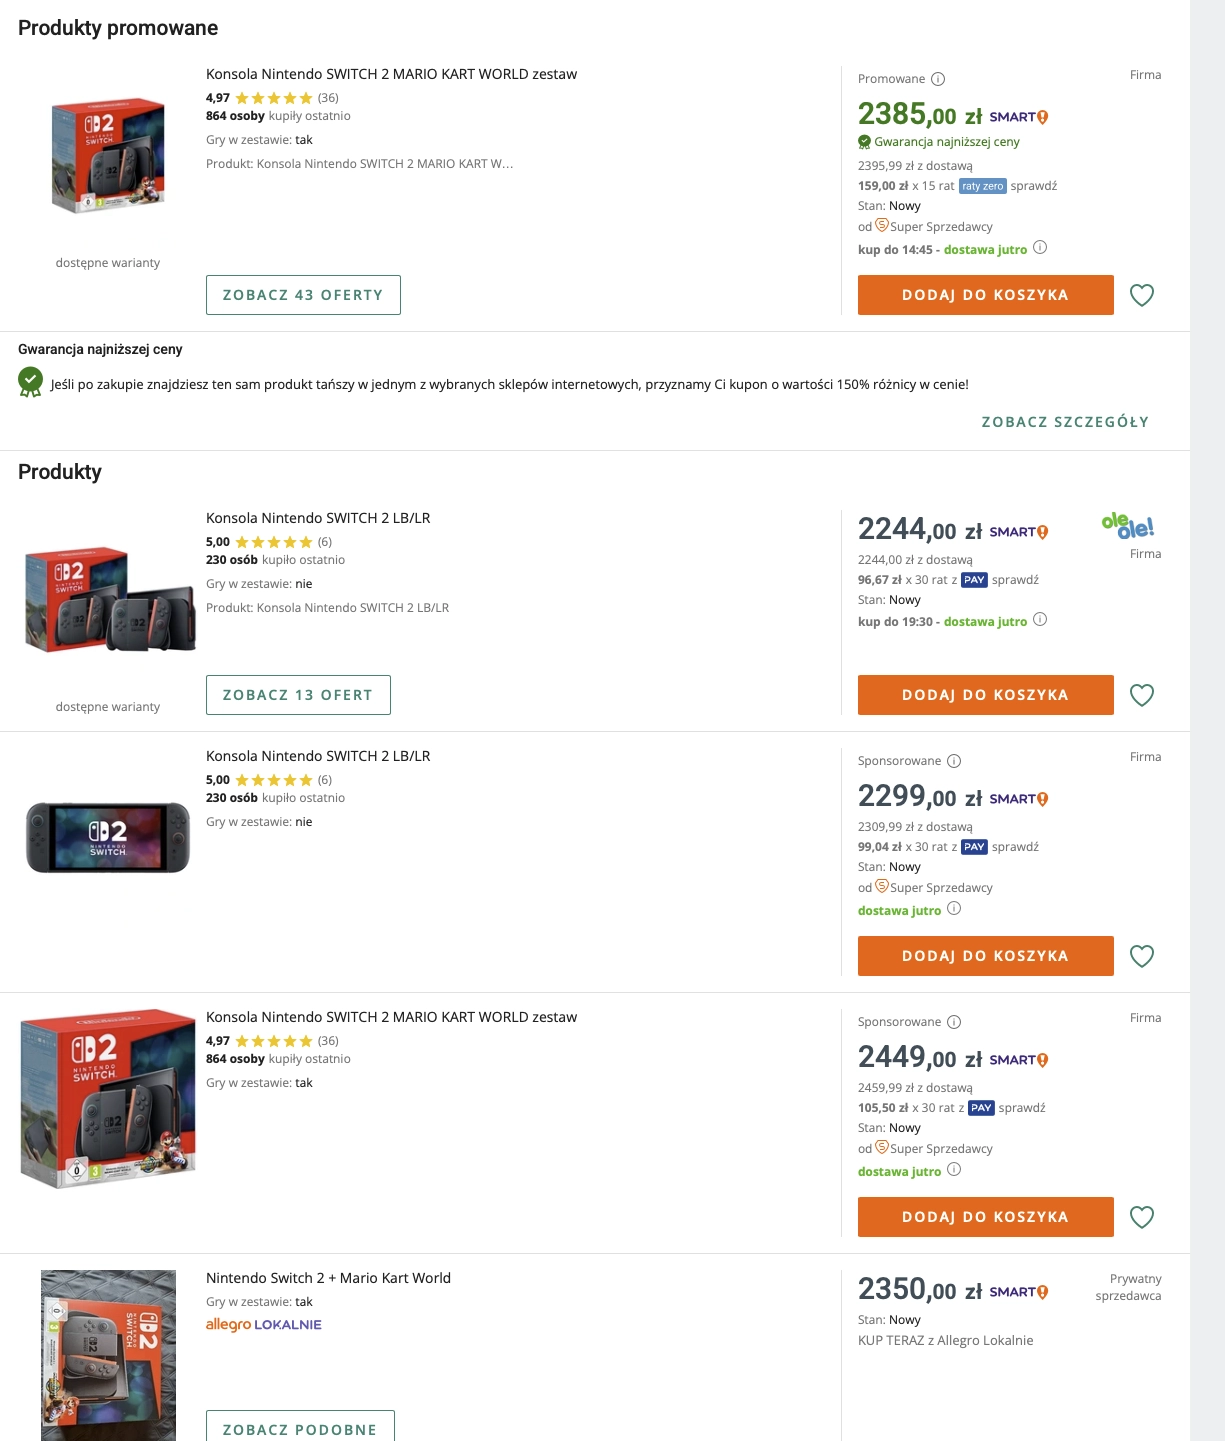The image size is (1225, 1441).
Task: Click info icon for 19:30 delivery cutoff
Action: (1040, 620)
